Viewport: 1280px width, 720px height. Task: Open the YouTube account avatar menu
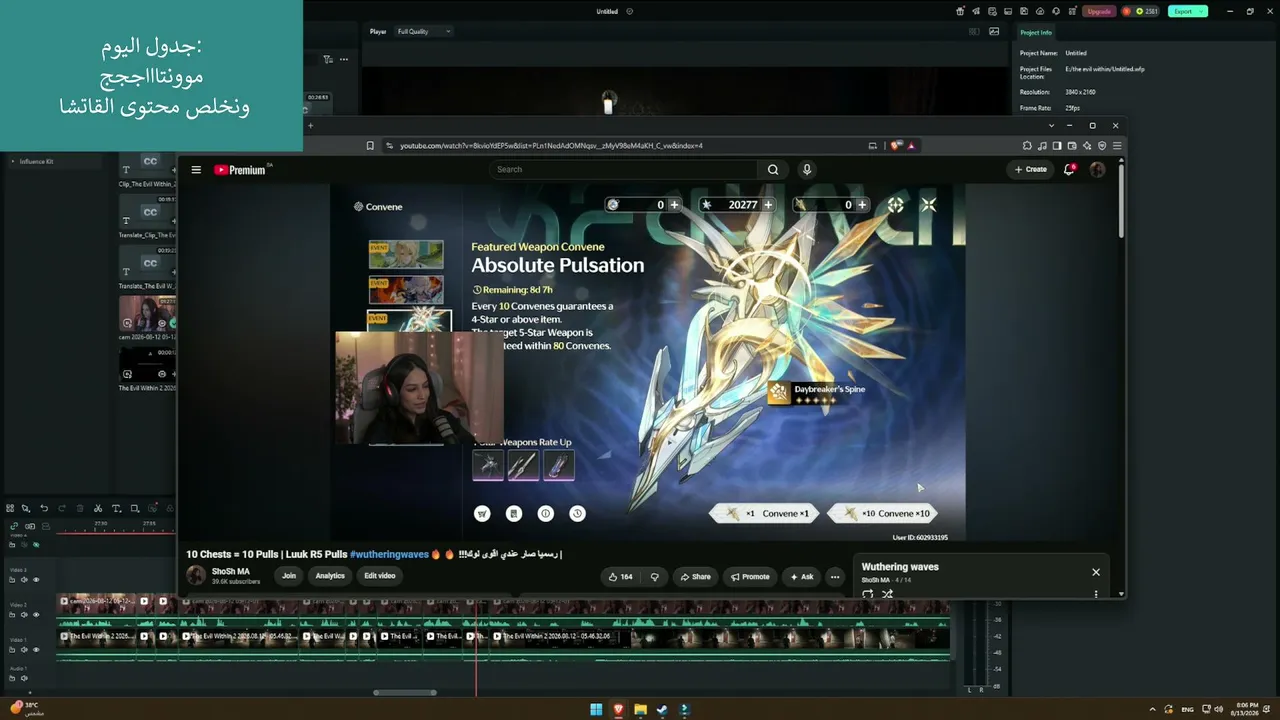coord(1097,170)
